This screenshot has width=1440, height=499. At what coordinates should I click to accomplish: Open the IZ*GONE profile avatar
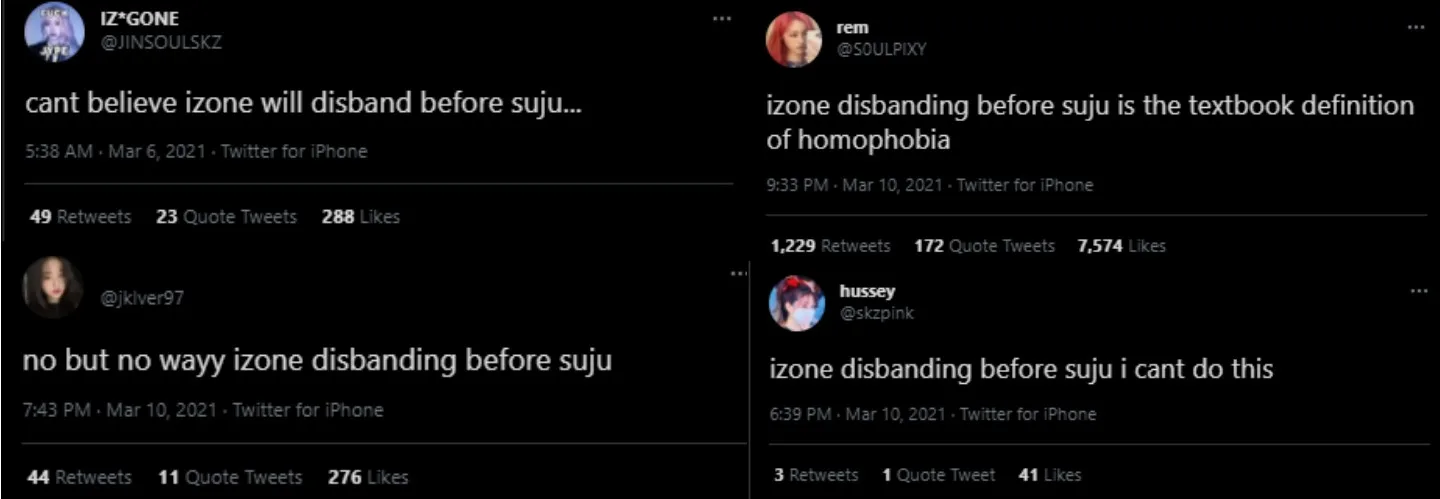pos(55,32)
